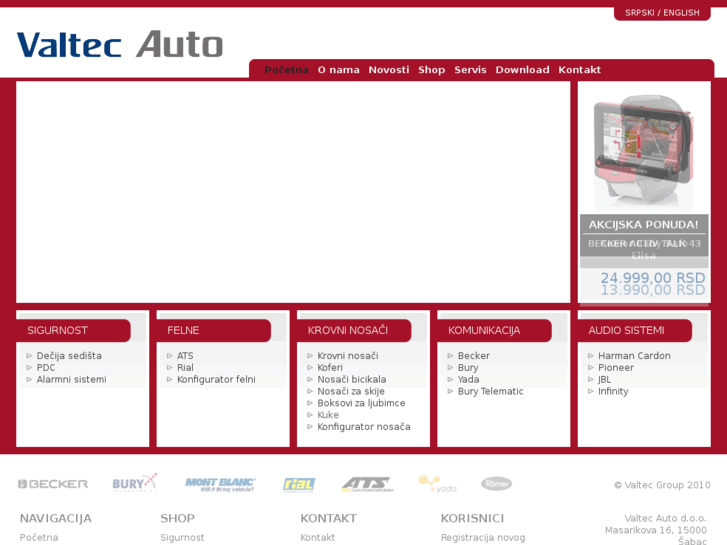Open Krovni nosači list link
Viewport: 727px width, 545px height.
348,356
